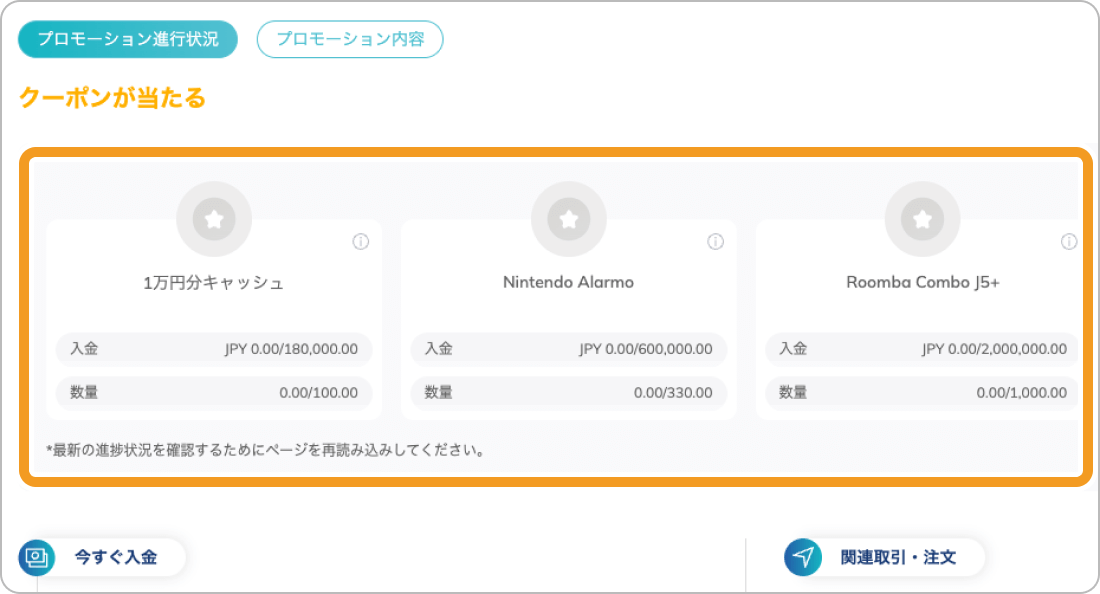
Task: Click star badge above Nintendo Alarmo
Action: tap(569, 219)
